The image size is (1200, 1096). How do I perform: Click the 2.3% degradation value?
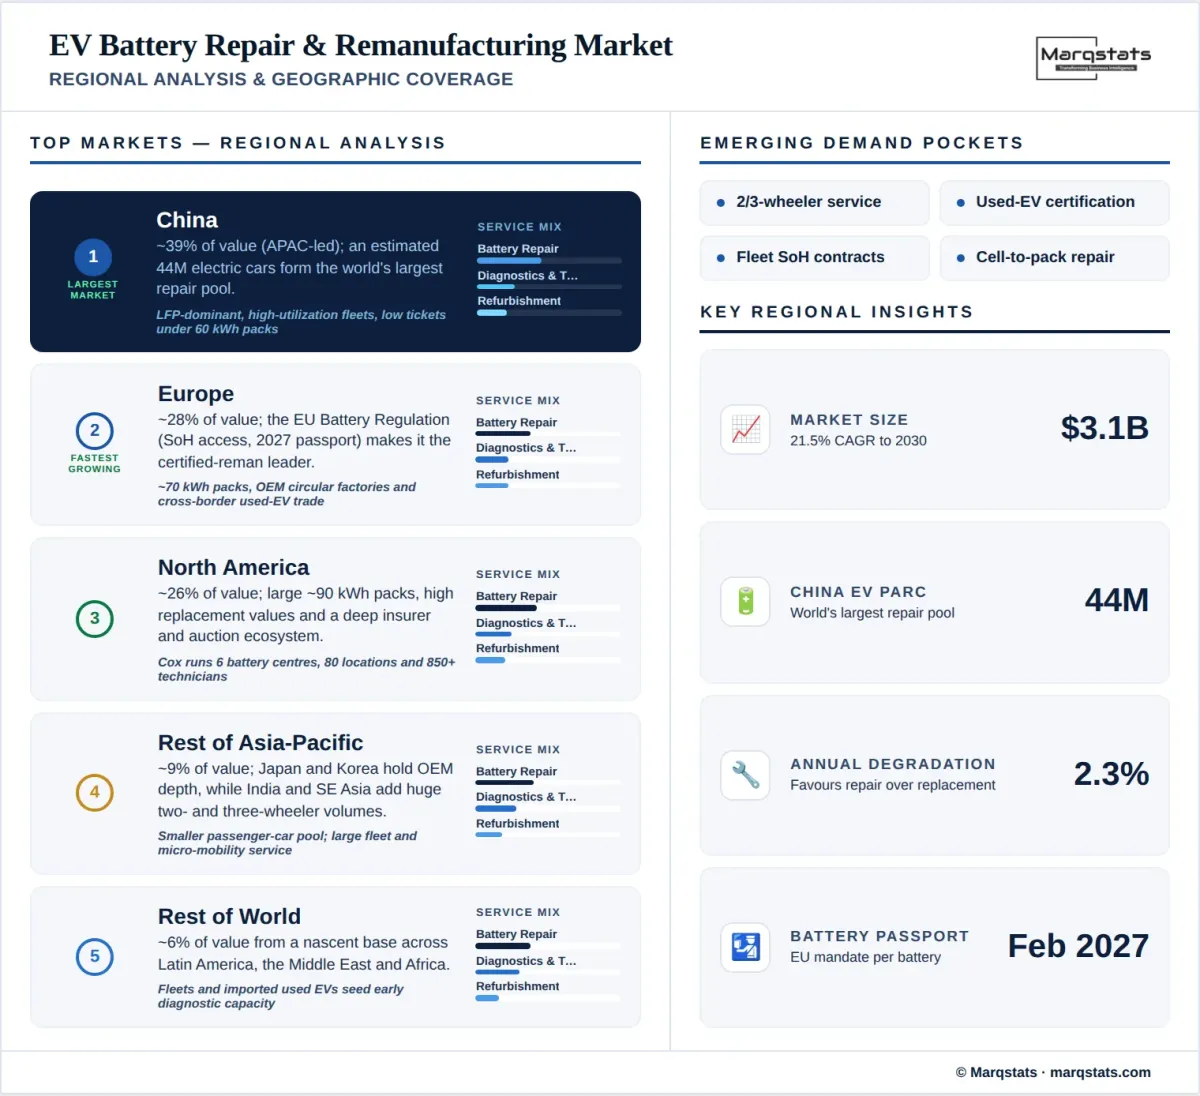coord(1111,773)
